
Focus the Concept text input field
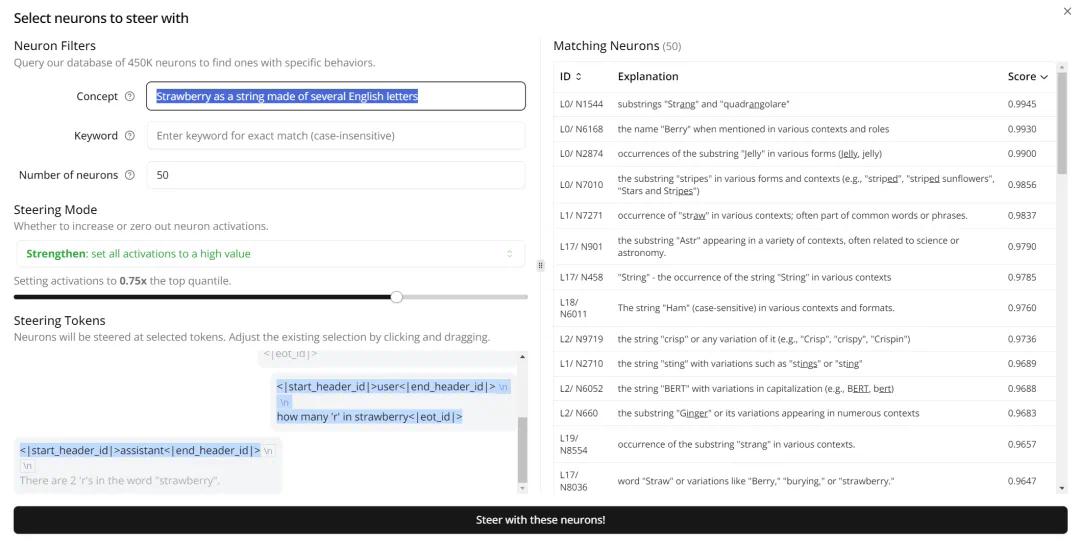point(336,96)
